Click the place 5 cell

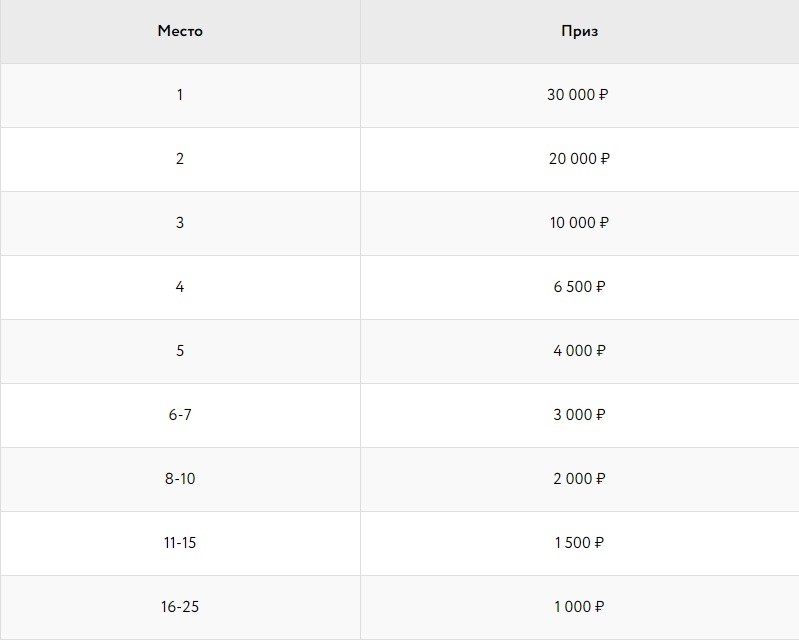[180, 352]
